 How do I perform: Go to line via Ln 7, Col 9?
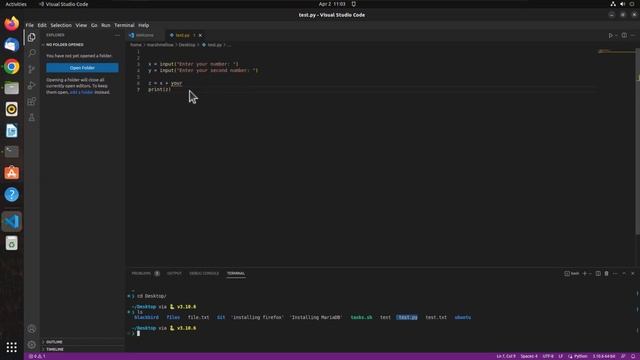506,356
